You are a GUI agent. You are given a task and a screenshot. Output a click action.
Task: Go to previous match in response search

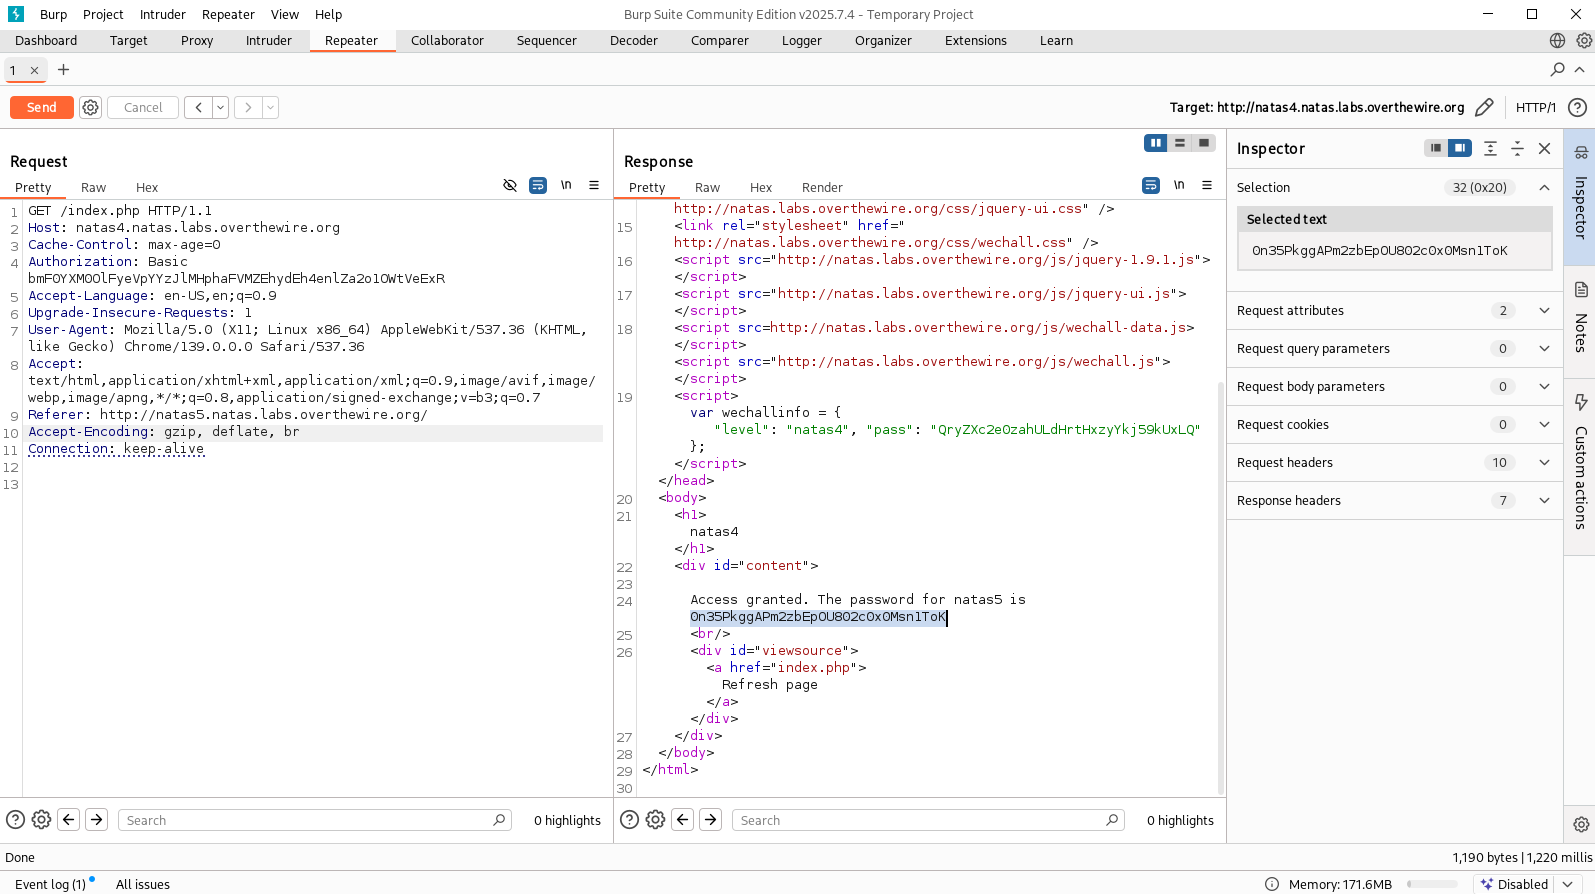[683, 820]
